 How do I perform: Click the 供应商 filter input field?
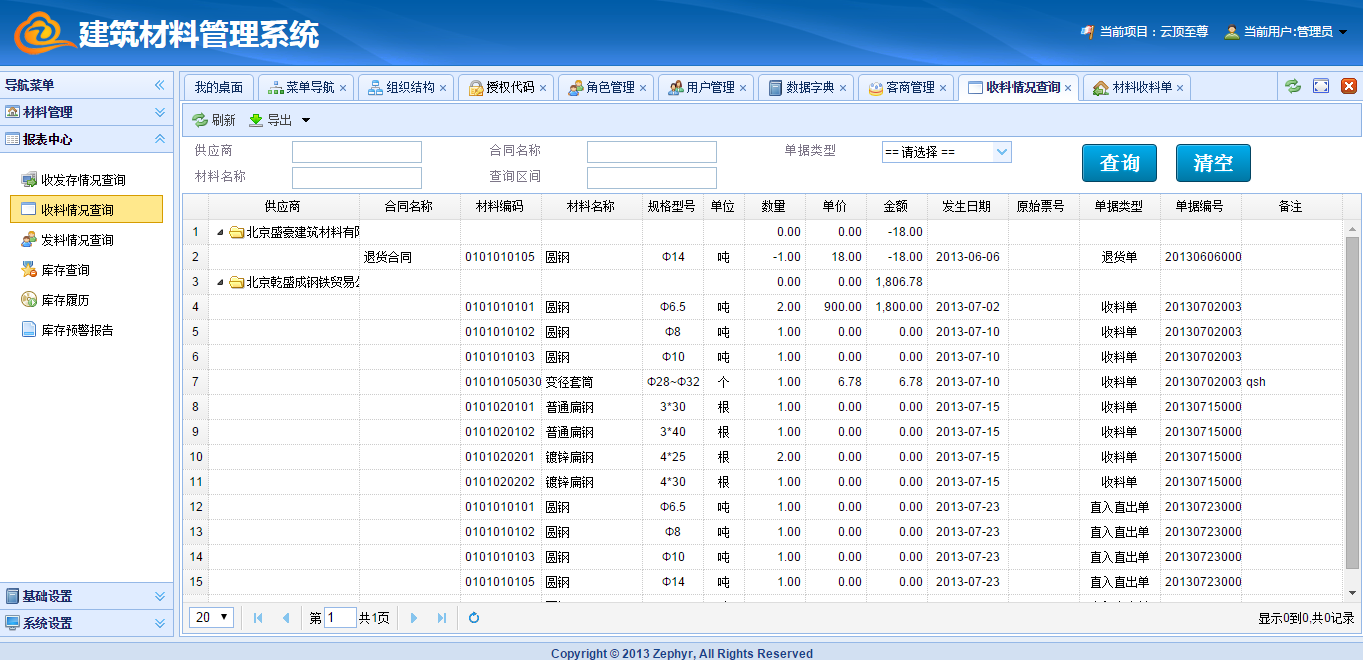[x=357, y=152]
